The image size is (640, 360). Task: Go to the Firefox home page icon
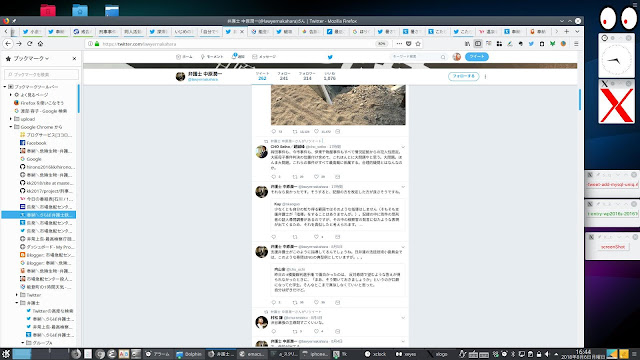[x=40, y=44]
